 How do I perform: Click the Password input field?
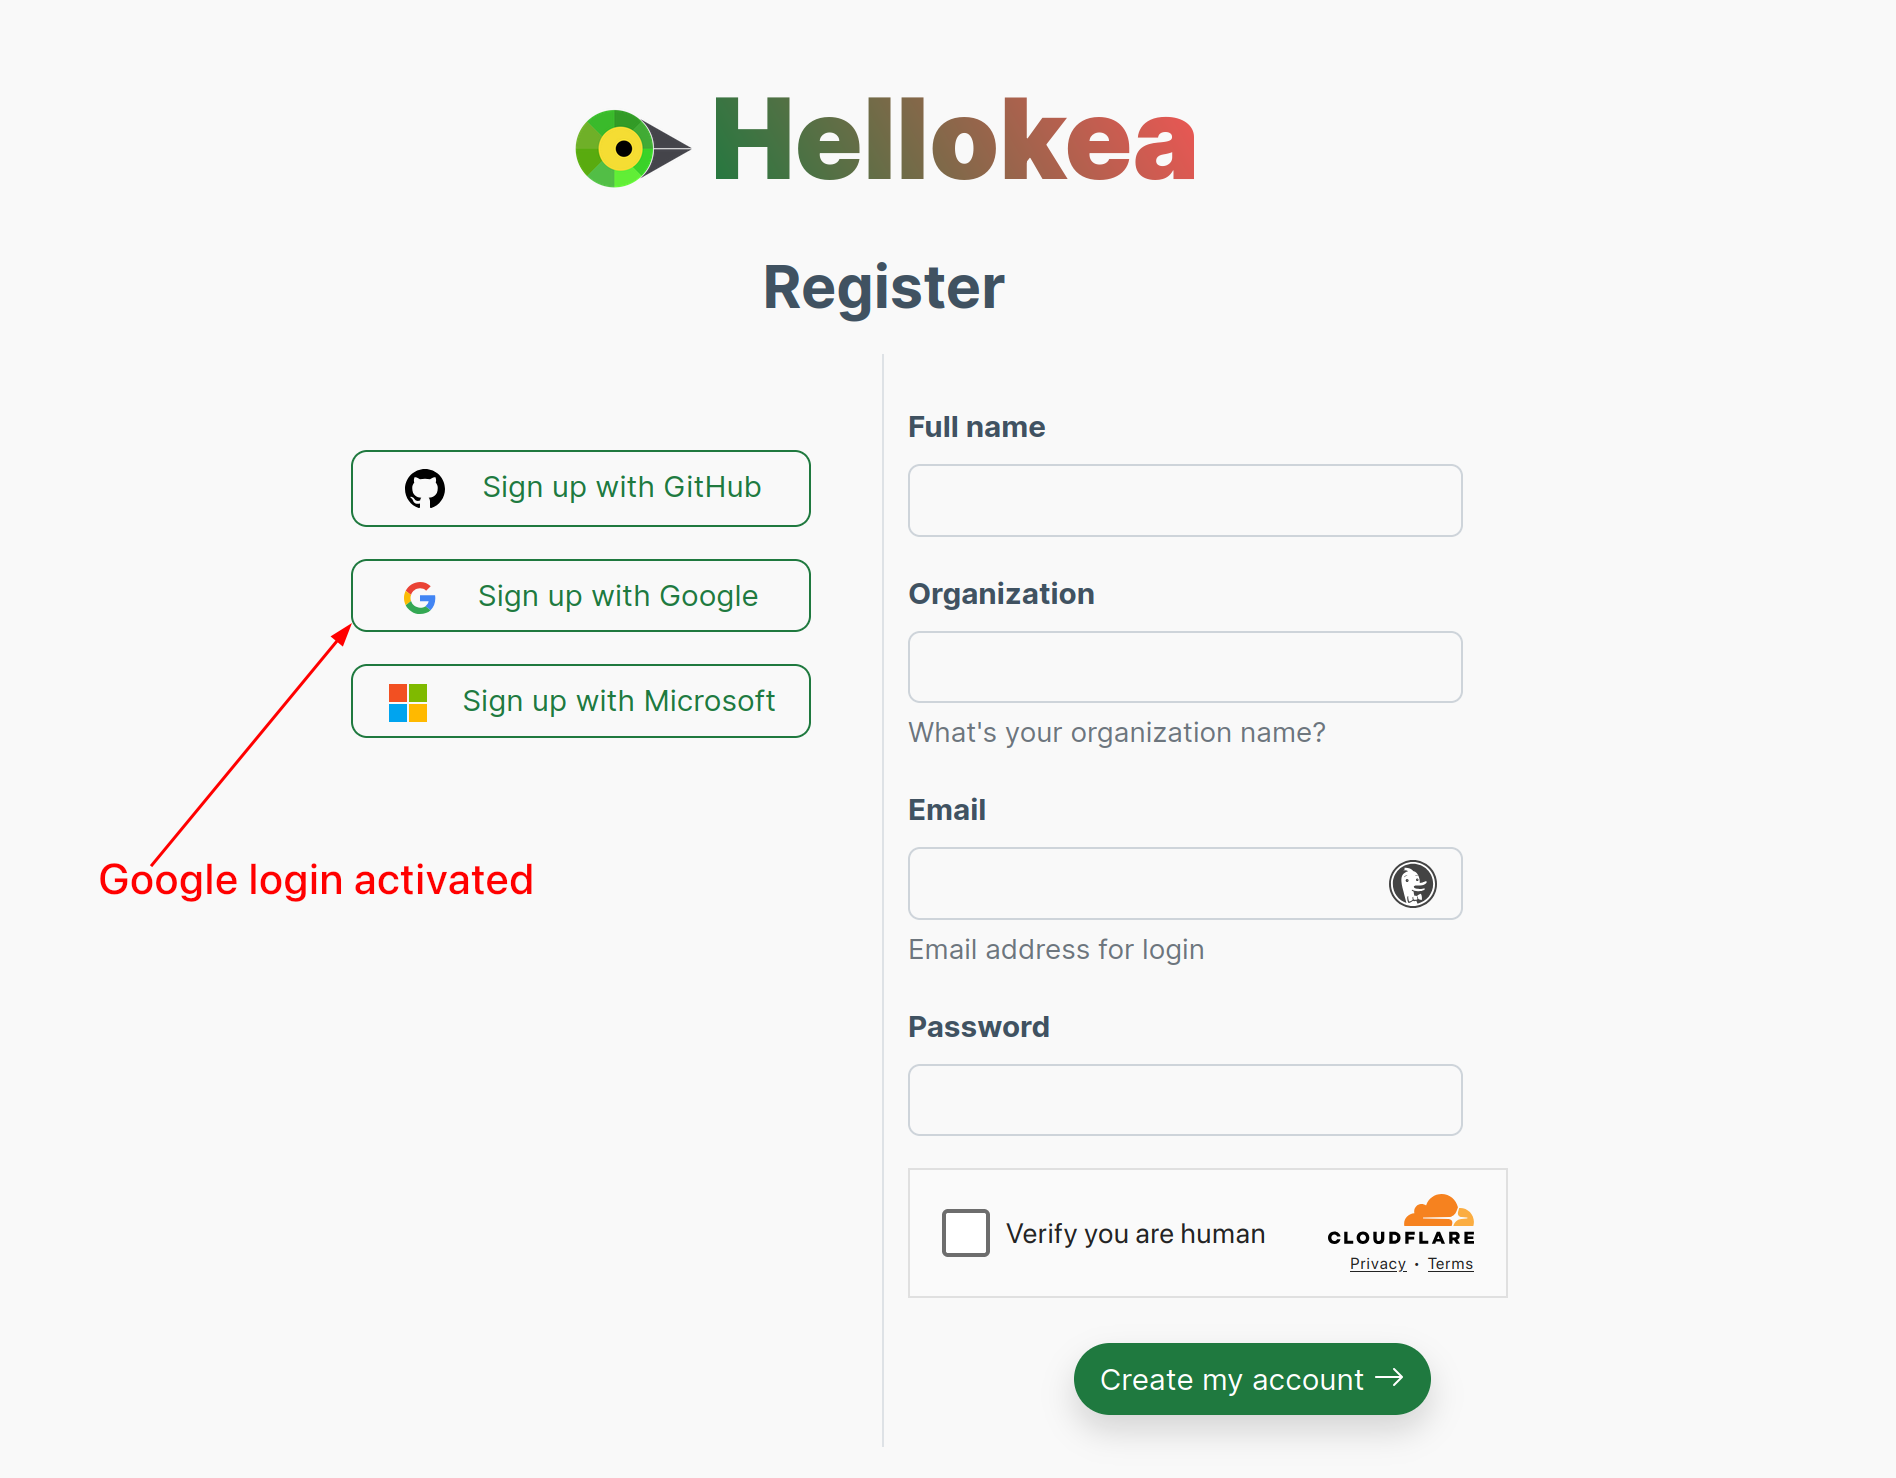point(1185,1100)
